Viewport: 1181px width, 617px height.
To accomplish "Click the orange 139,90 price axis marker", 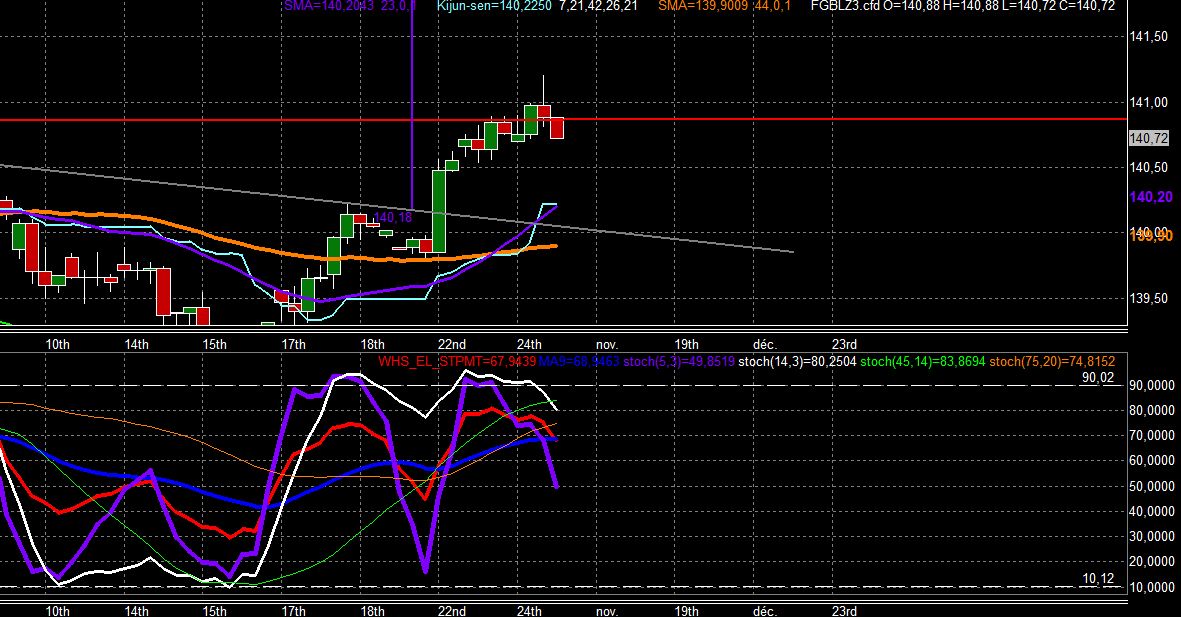I will pos(1151,236).
